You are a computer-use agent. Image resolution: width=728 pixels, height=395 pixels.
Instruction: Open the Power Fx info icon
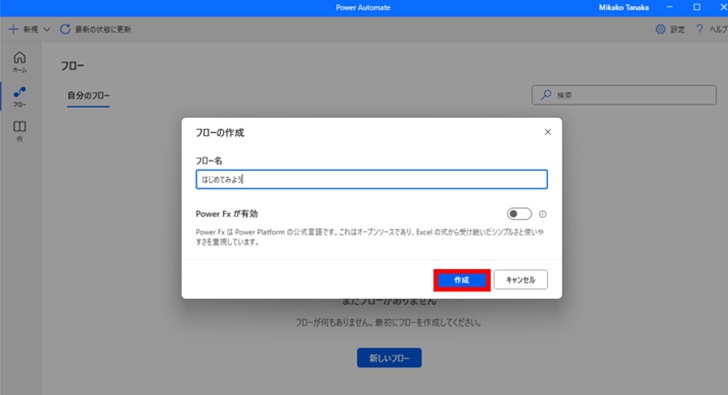tap(542, 214)
